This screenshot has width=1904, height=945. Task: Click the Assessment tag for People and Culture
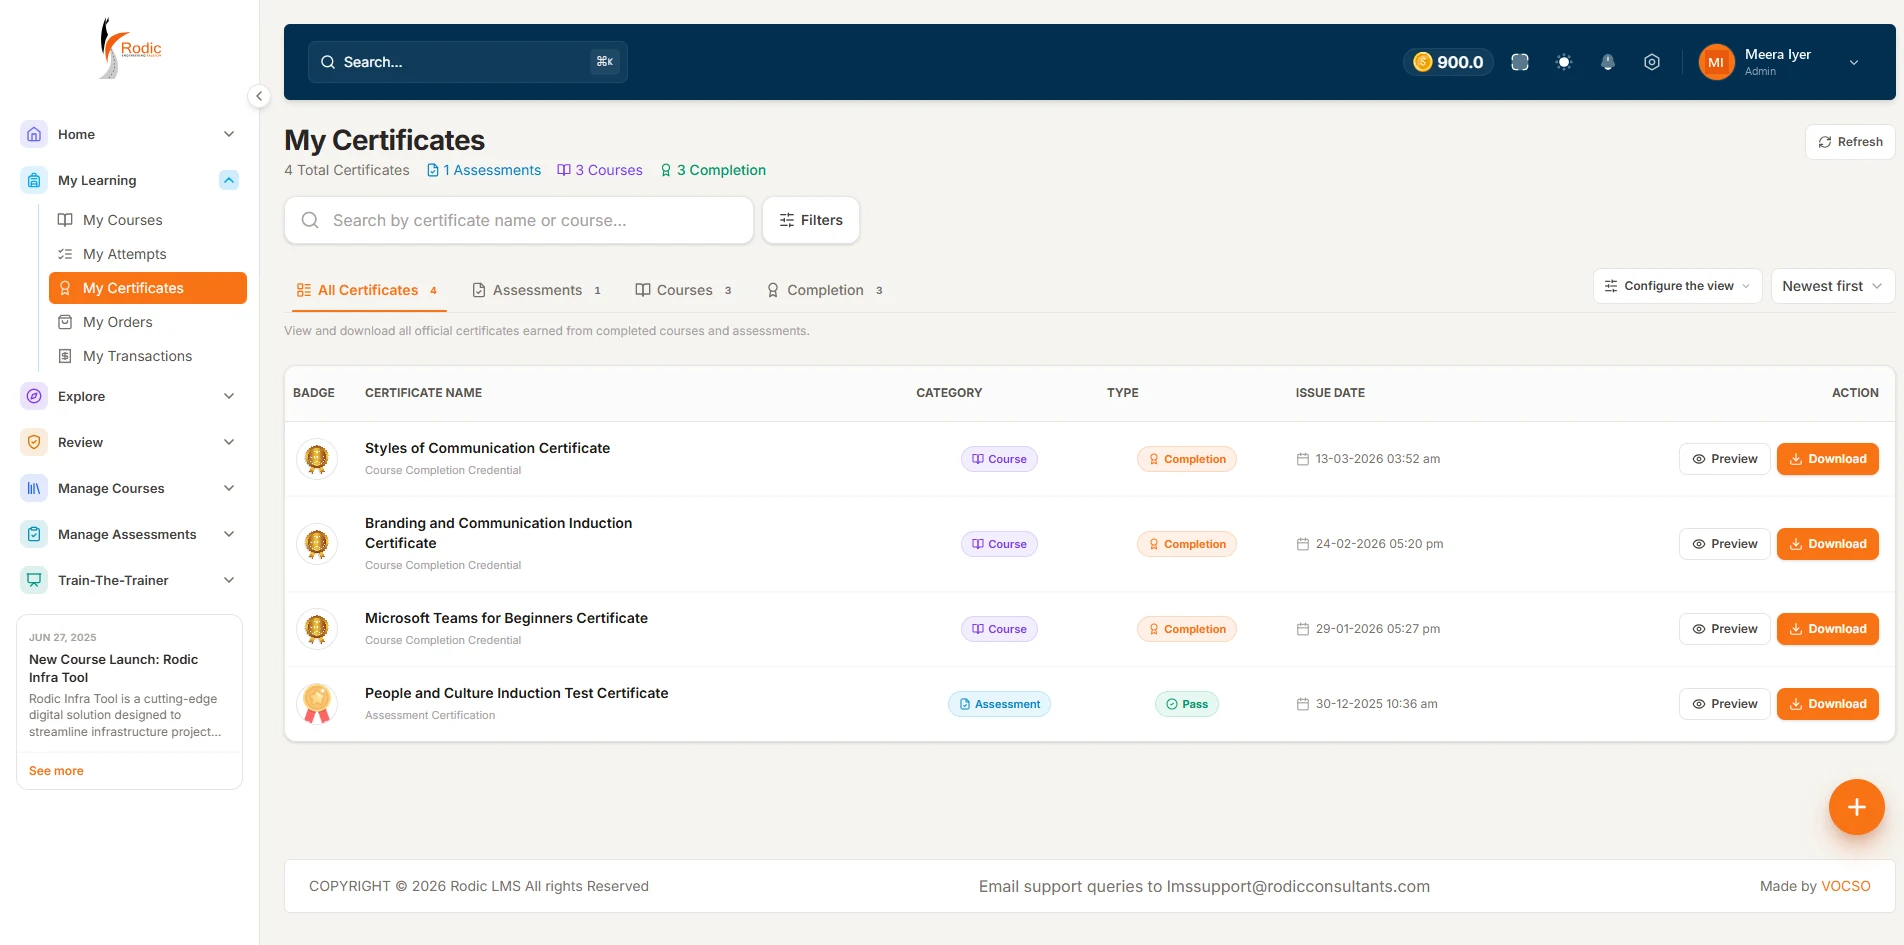pos(999,704)
